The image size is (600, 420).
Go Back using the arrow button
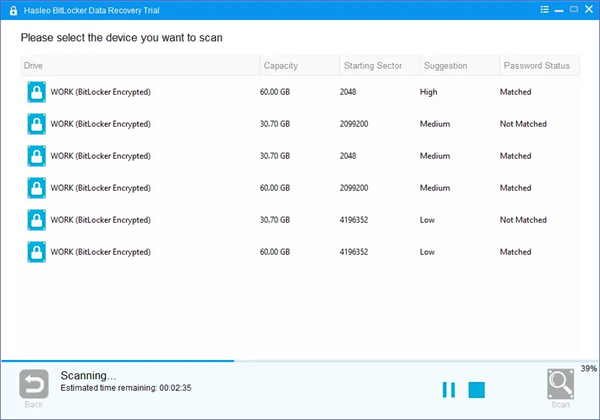(x=34, y=384)
